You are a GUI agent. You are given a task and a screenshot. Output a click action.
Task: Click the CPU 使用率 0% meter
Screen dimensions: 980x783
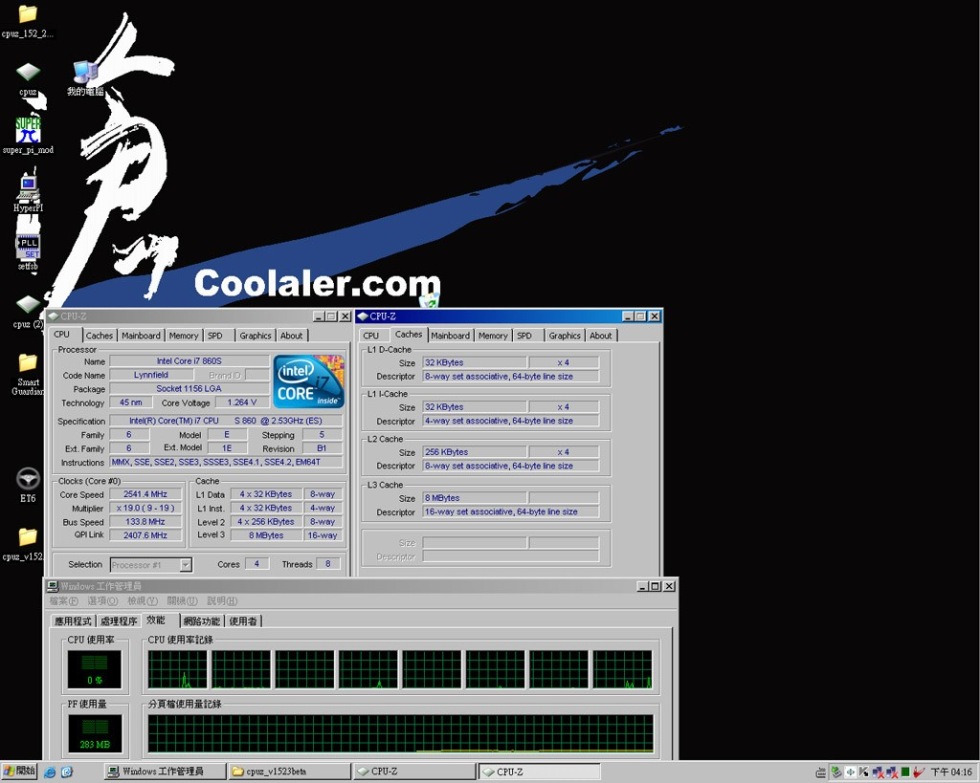(94, 669)
